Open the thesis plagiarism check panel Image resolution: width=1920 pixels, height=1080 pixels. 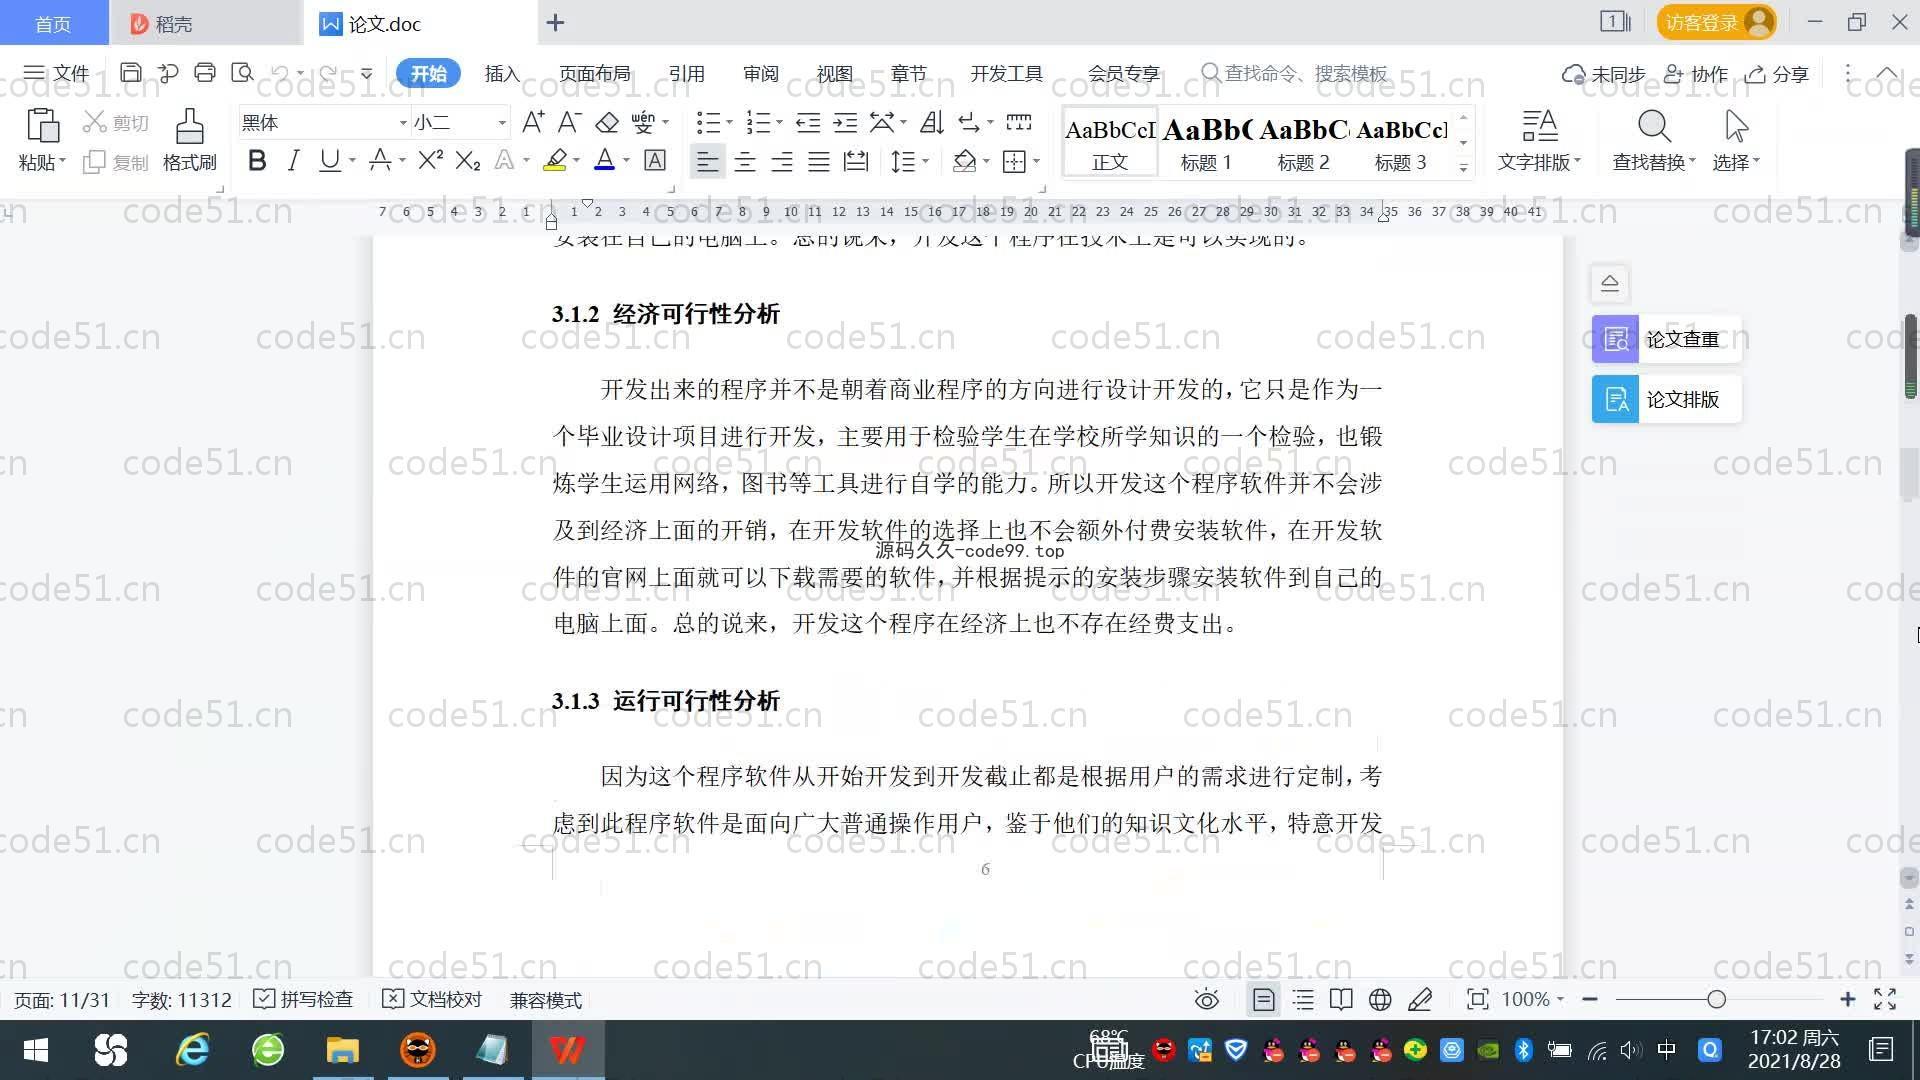[x=1666, y=339]
